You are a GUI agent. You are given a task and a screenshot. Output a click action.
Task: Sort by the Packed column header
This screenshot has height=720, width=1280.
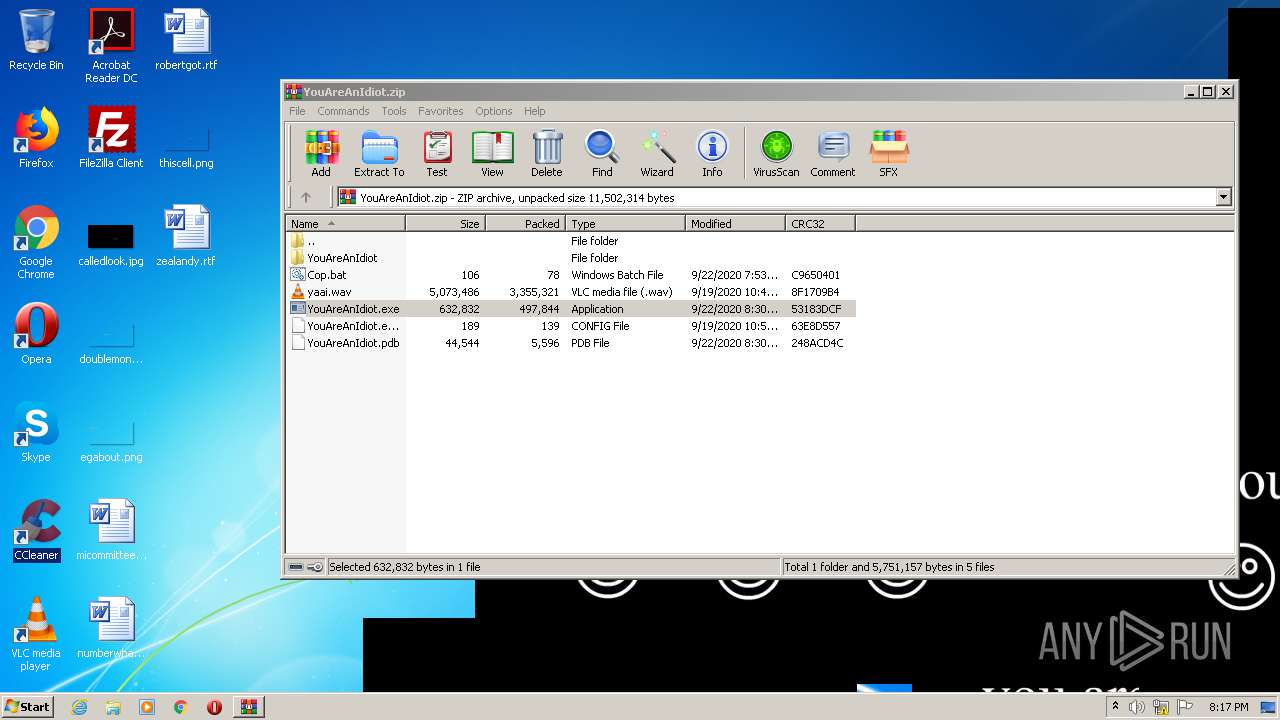tap(526, 224)
